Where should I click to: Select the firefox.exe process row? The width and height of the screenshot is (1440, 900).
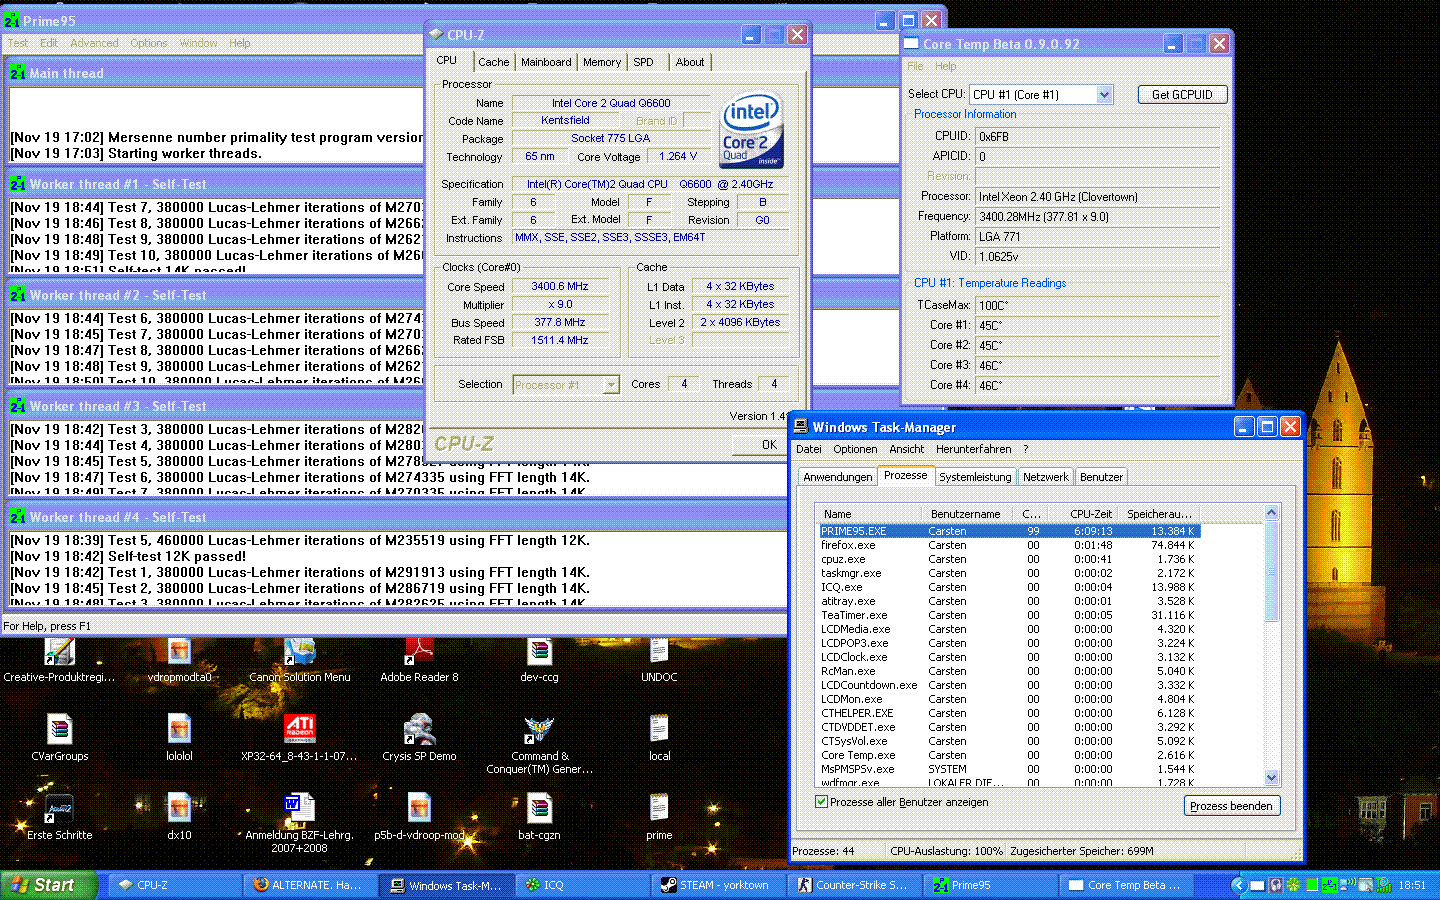coord(850,545)
